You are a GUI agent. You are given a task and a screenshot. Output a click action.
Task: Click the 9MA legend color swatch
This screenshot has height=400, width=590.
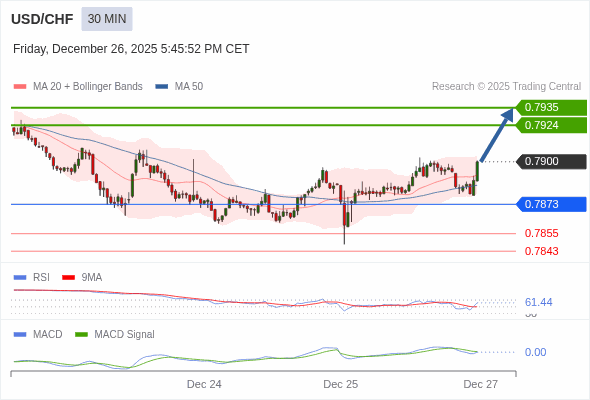(68, 278)
